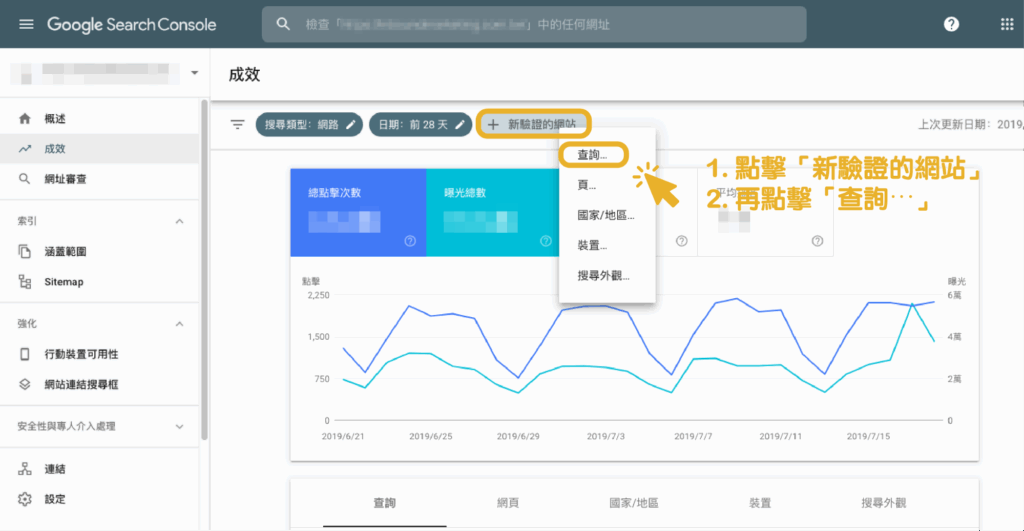Viewport: 1024px width, 531px height.
Task: Click the 2019/6/21 chart date label
Action: coord(343,436)
